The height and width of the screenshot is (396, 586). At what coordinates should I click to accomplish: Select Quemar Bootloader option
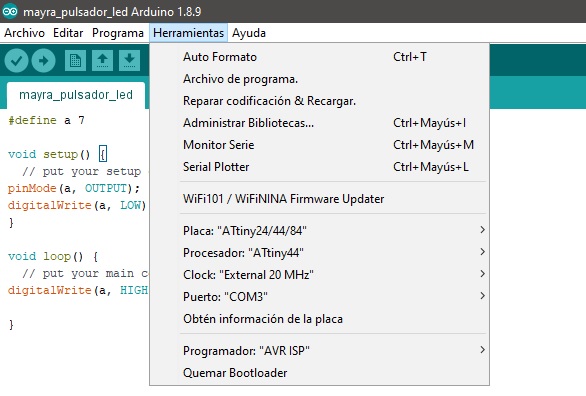pyautogui.click(x=334, y=372)
